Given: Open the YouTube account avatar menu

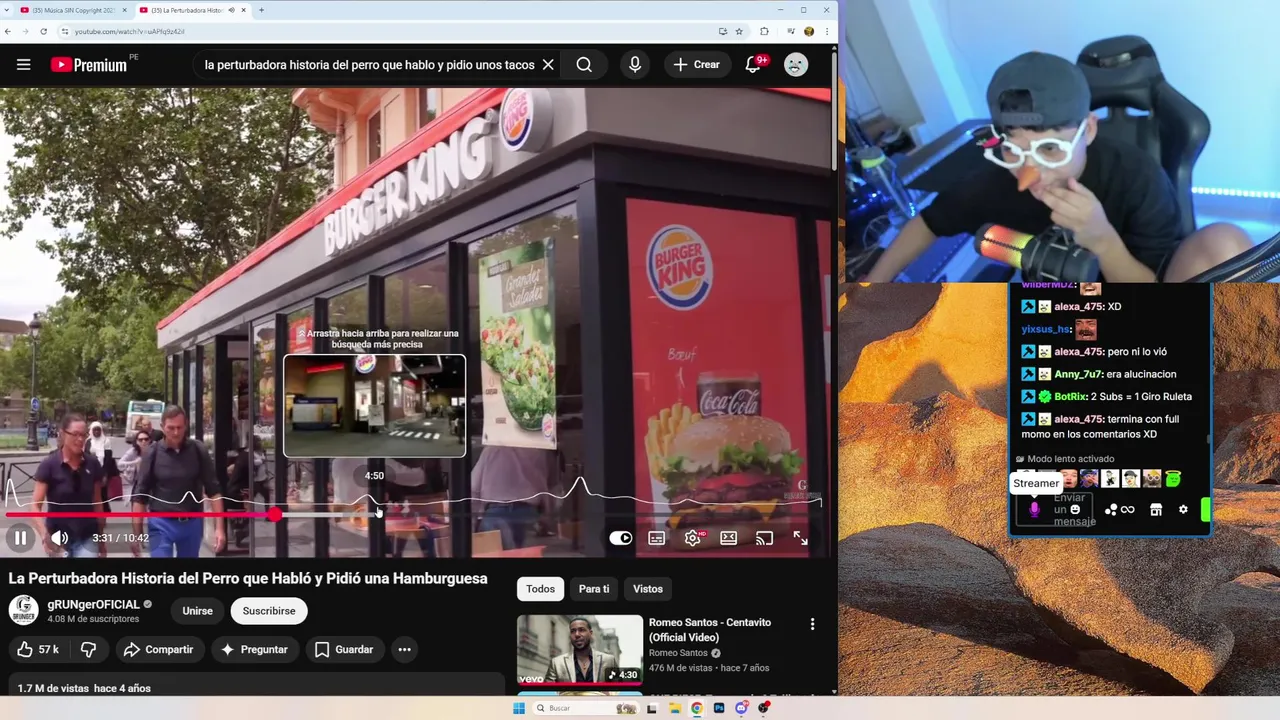Looking at the screenshot, I should point(796,65).
